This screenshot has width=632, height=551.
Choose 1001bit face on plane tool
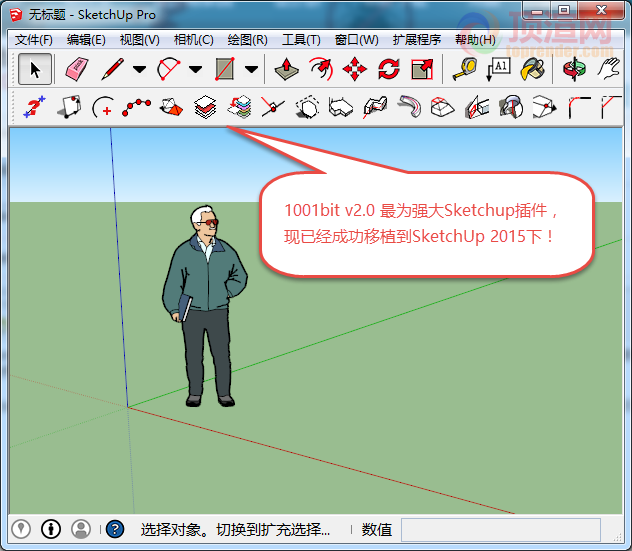[x=307, y=107]
